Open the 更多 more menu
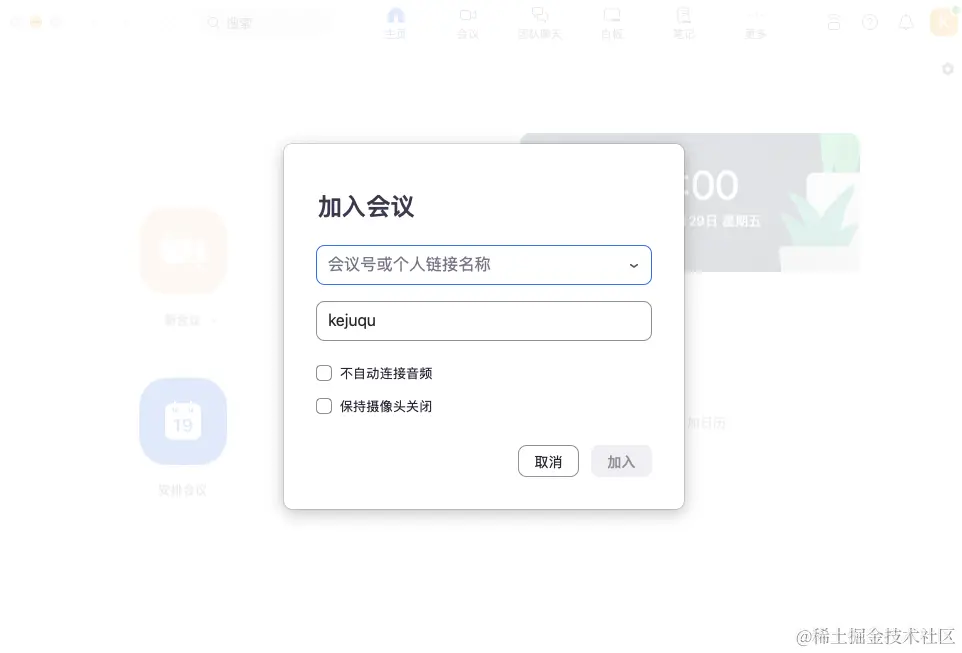This screenshot has width=962, height=653. (755, 23)
